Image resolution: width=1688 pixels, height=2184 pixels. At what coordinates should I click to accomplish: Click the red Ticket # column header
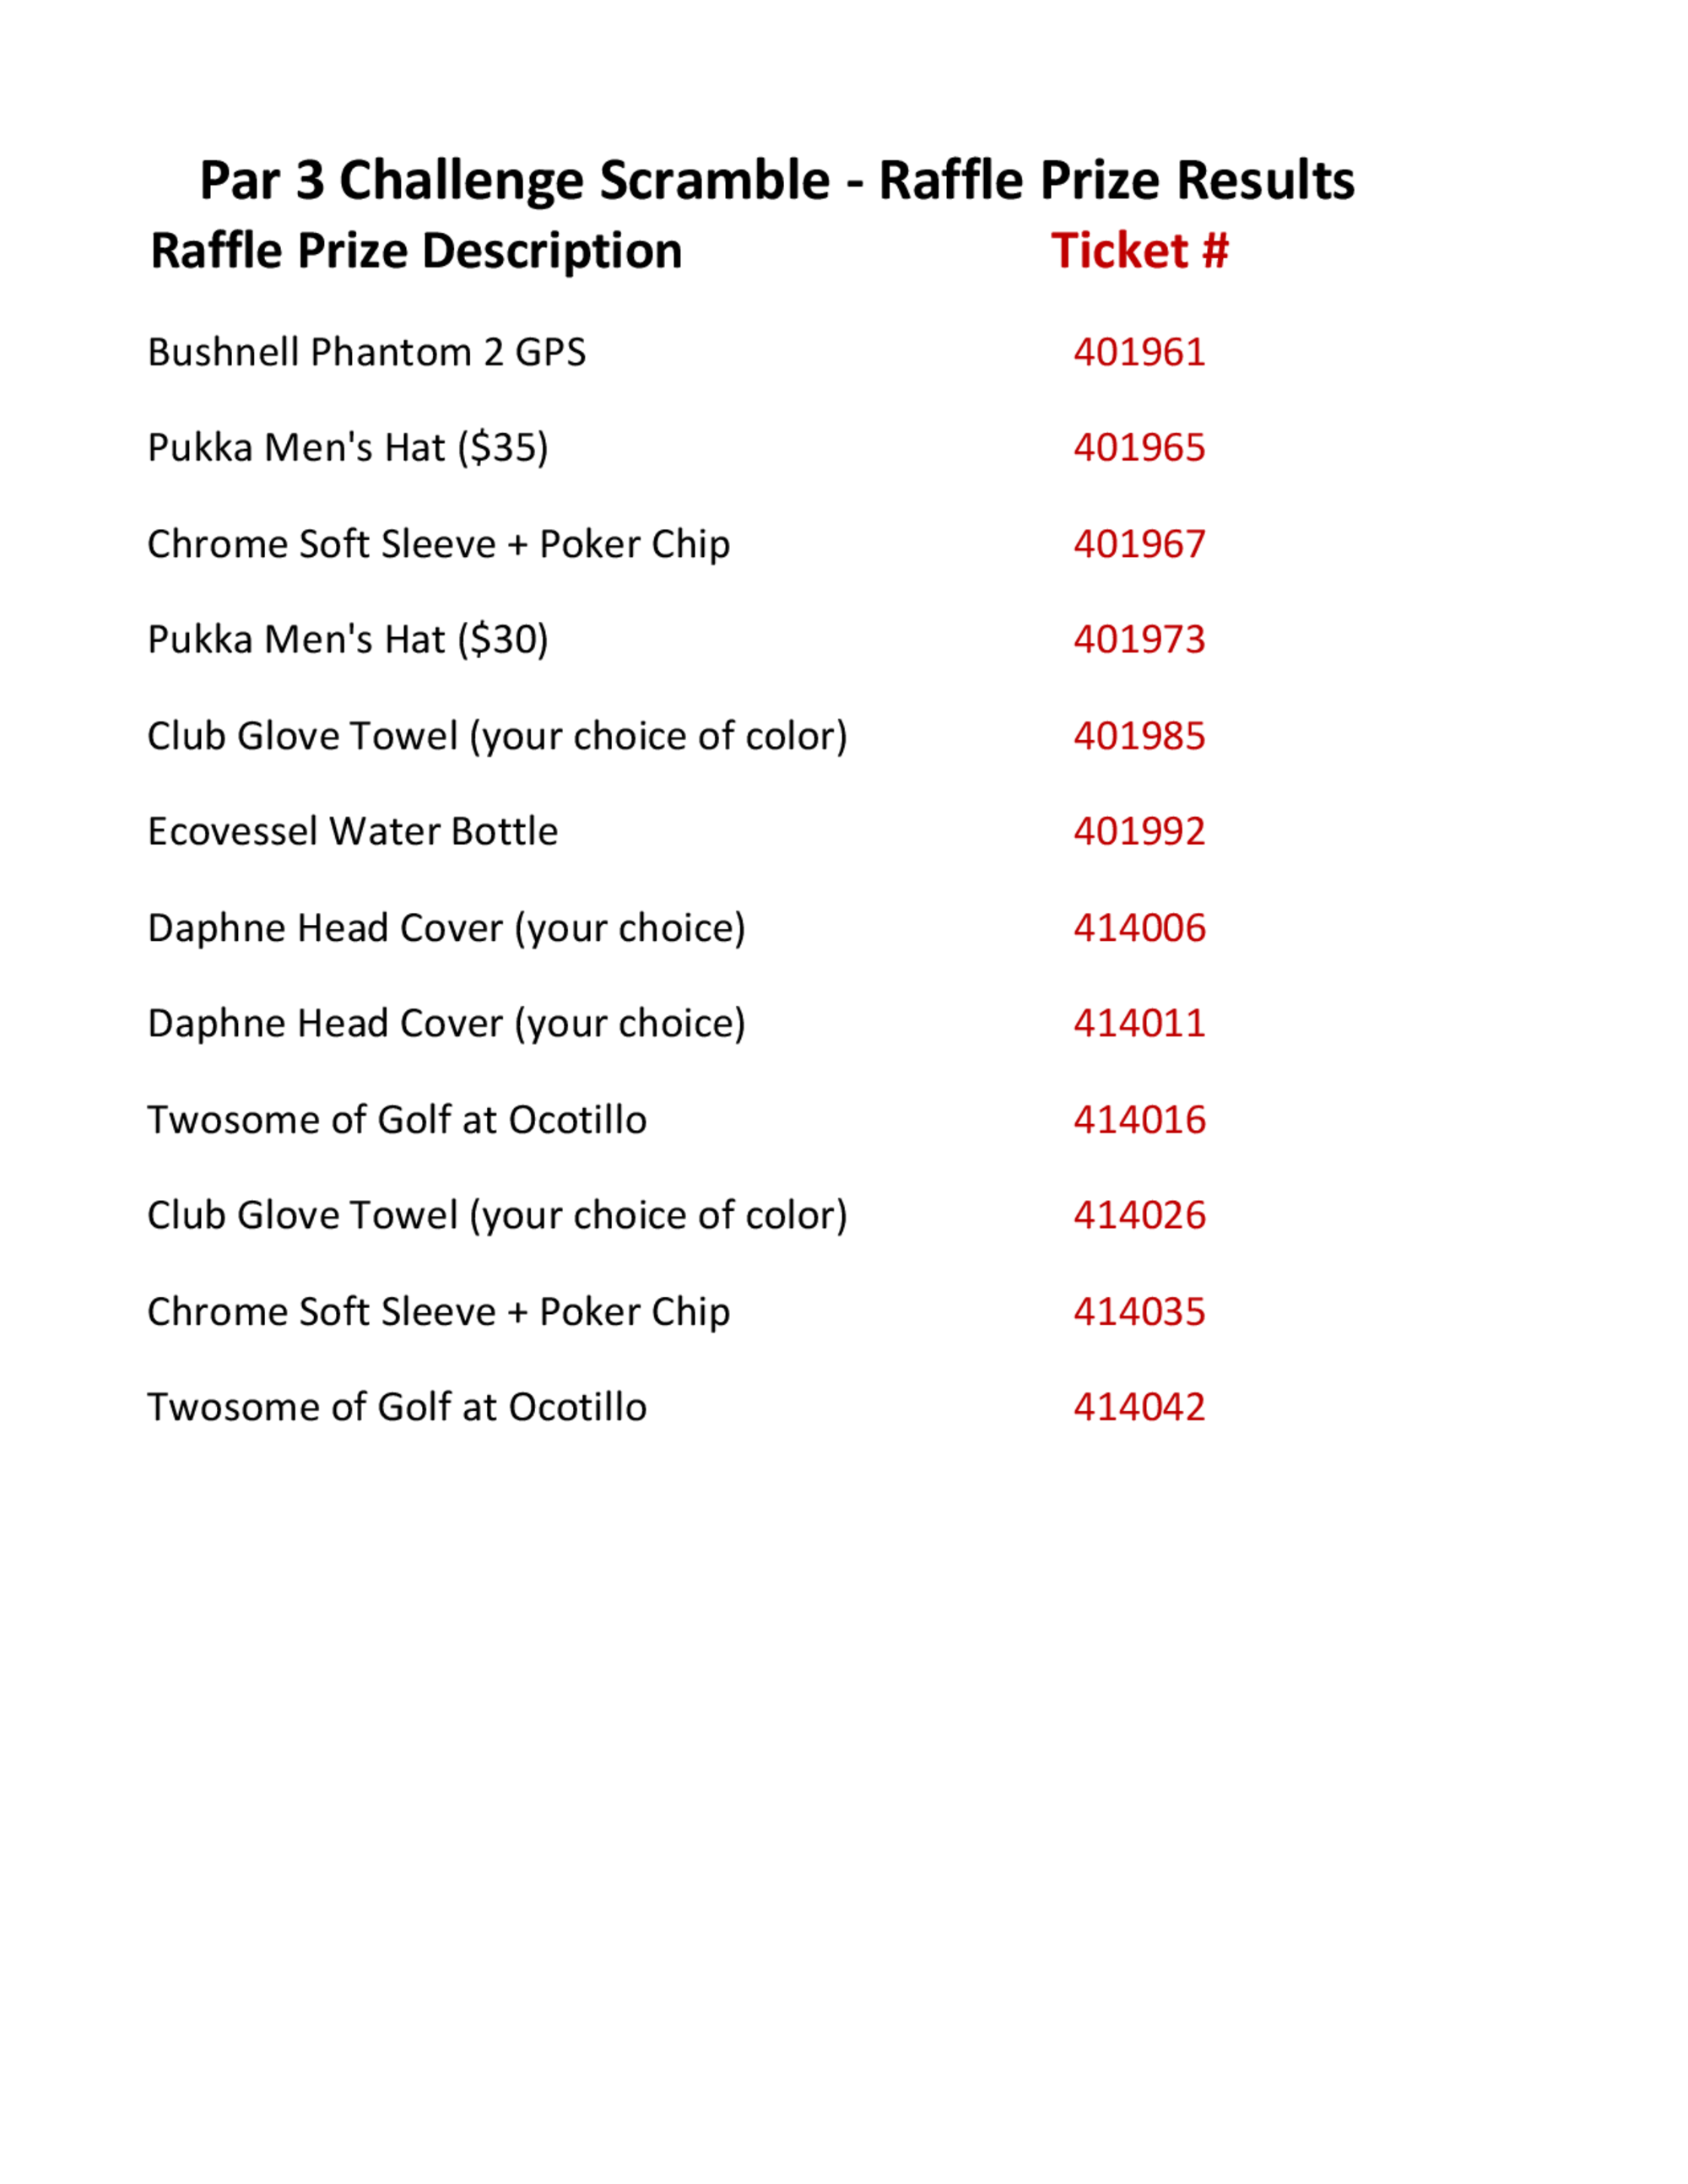[x=1139, y=251]
